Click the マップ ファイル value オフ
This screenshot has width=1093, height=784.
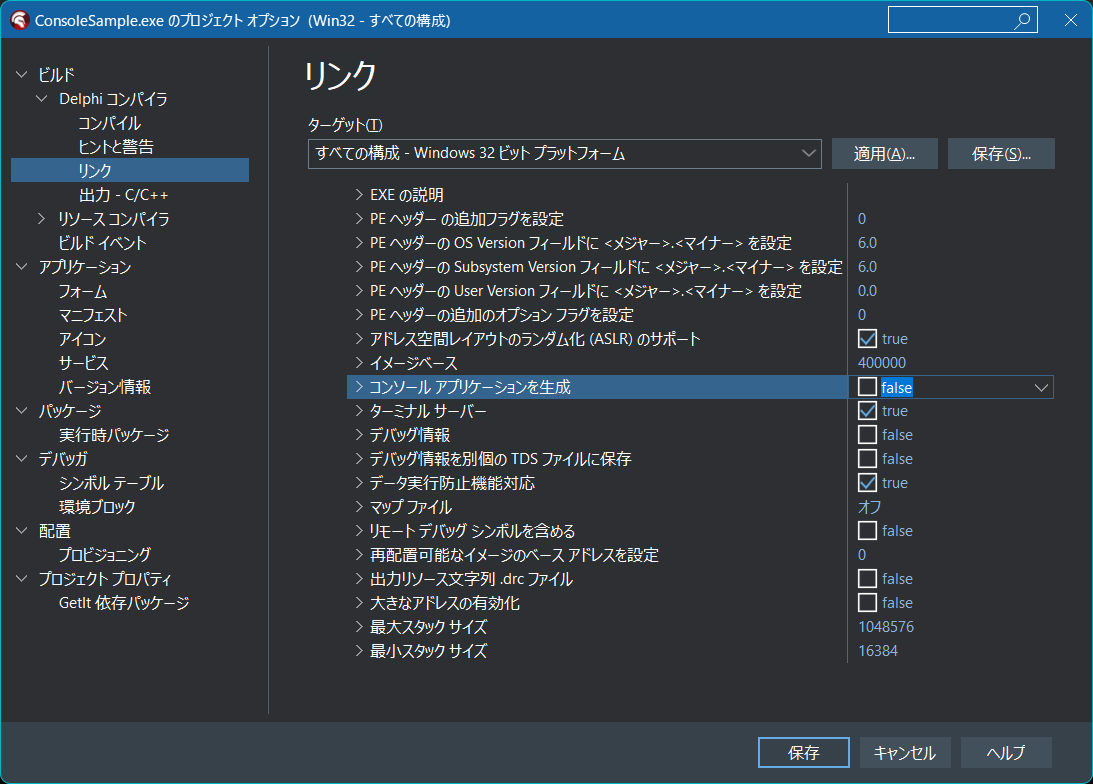pos(869,507)
